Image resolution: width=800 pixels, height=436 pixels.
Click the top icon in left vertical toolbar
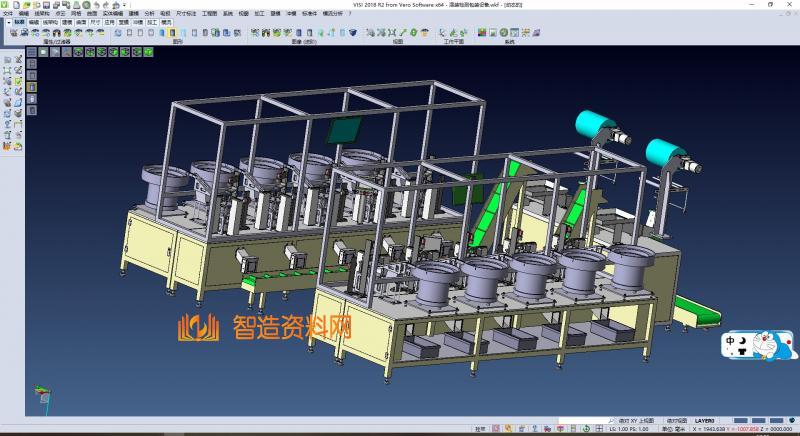7,61
